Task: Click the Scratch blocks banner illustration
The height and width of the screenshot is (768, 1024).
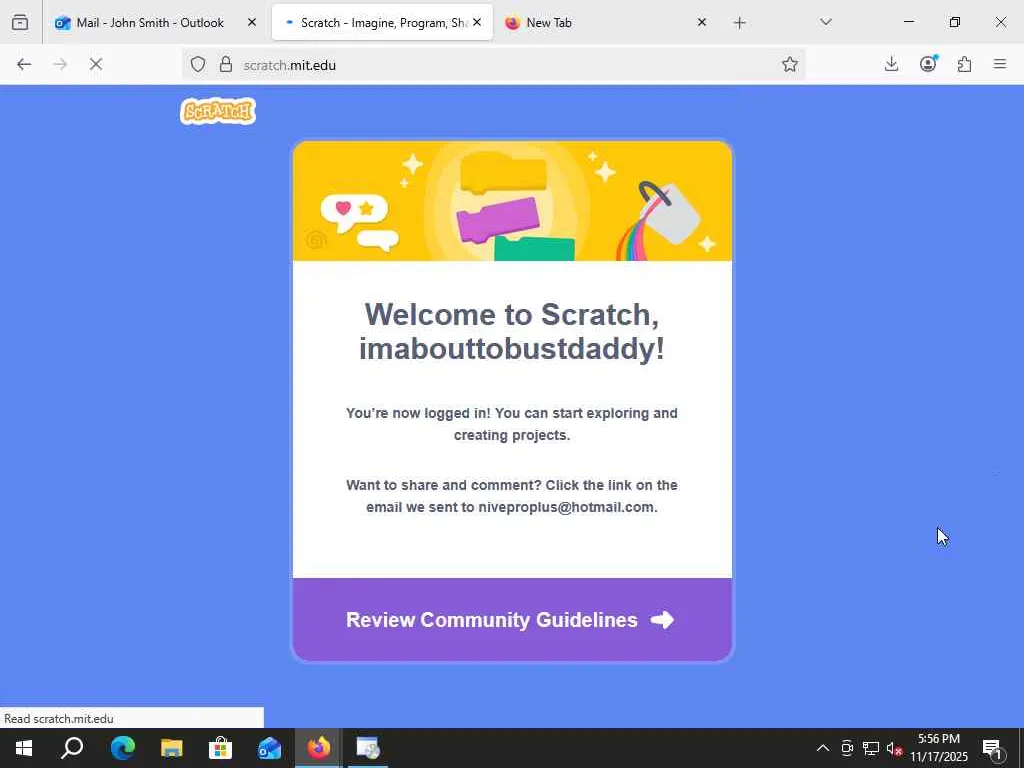Action: 512,201
